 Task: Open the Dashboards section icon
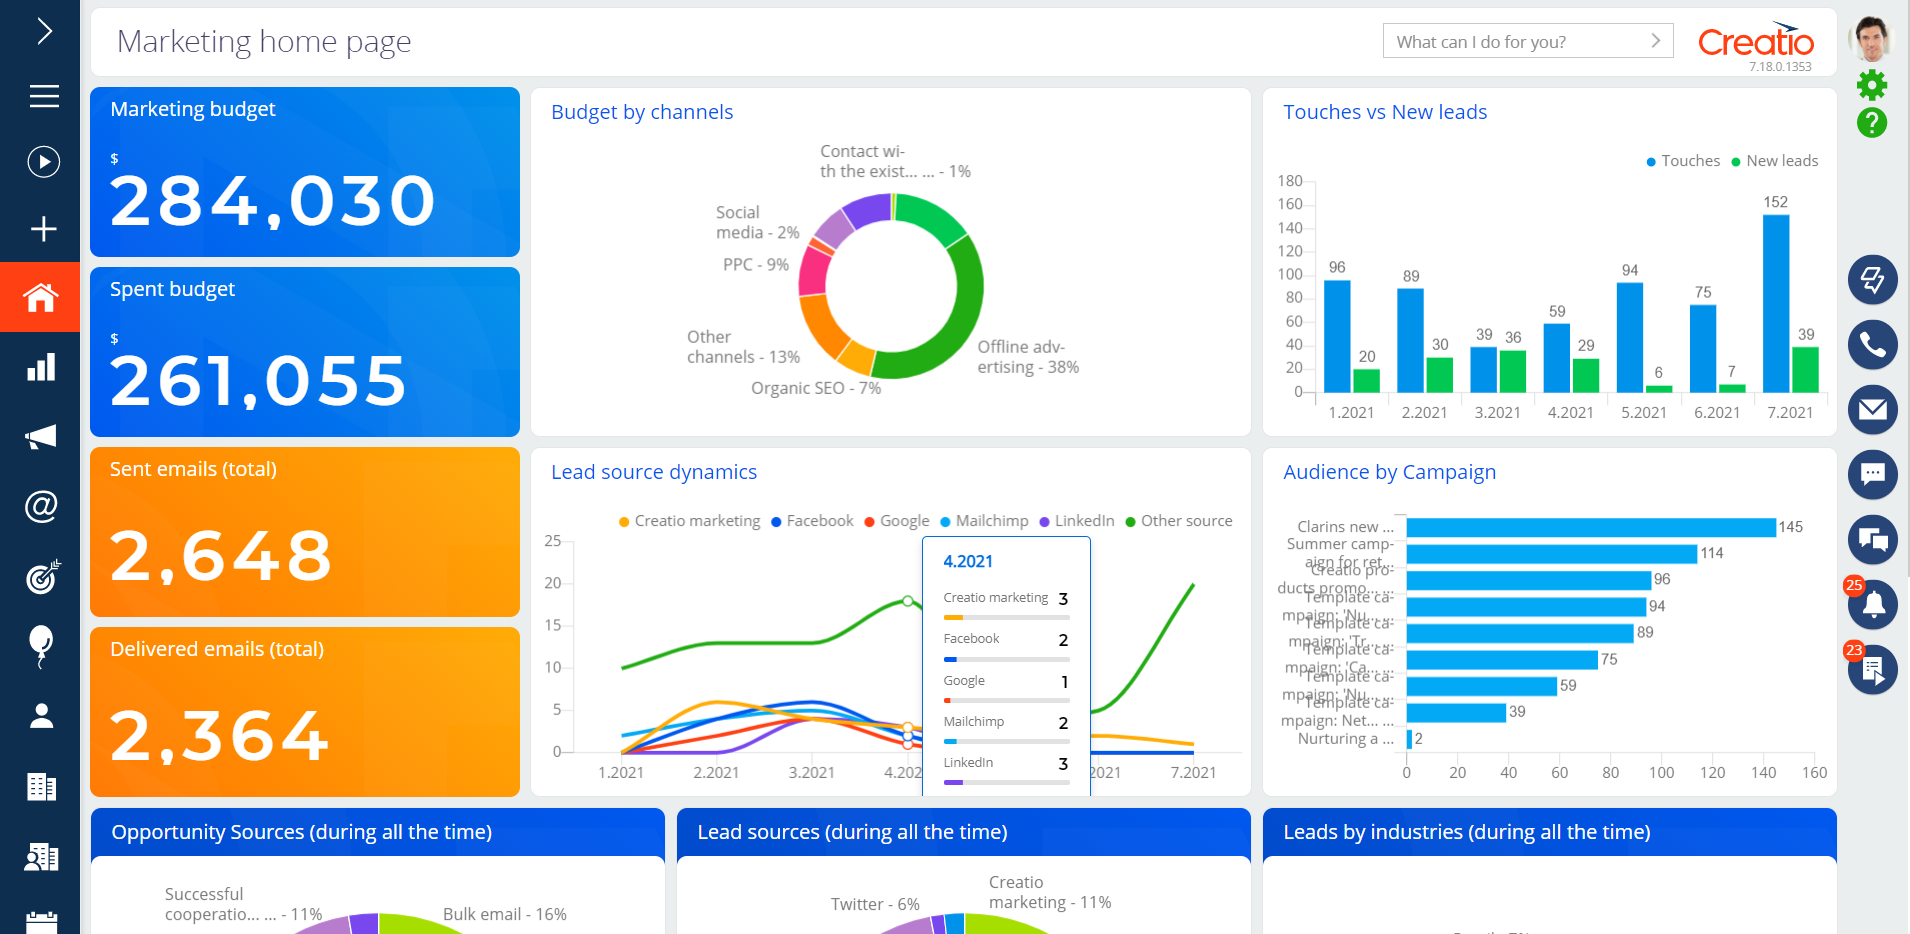tap(40, 368)
